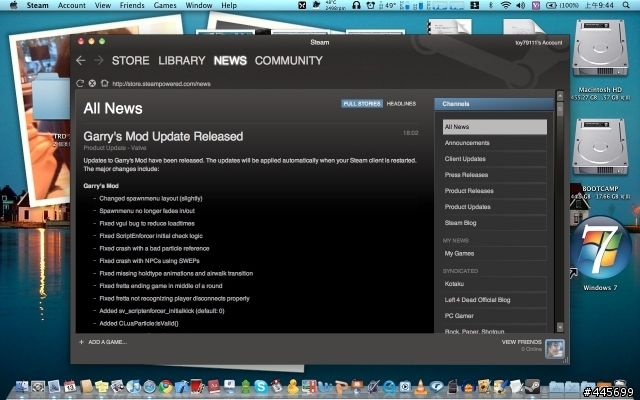Select the Steam Blog channel
This screenshot has width=640, height=400.
click(x=495, y=223)
